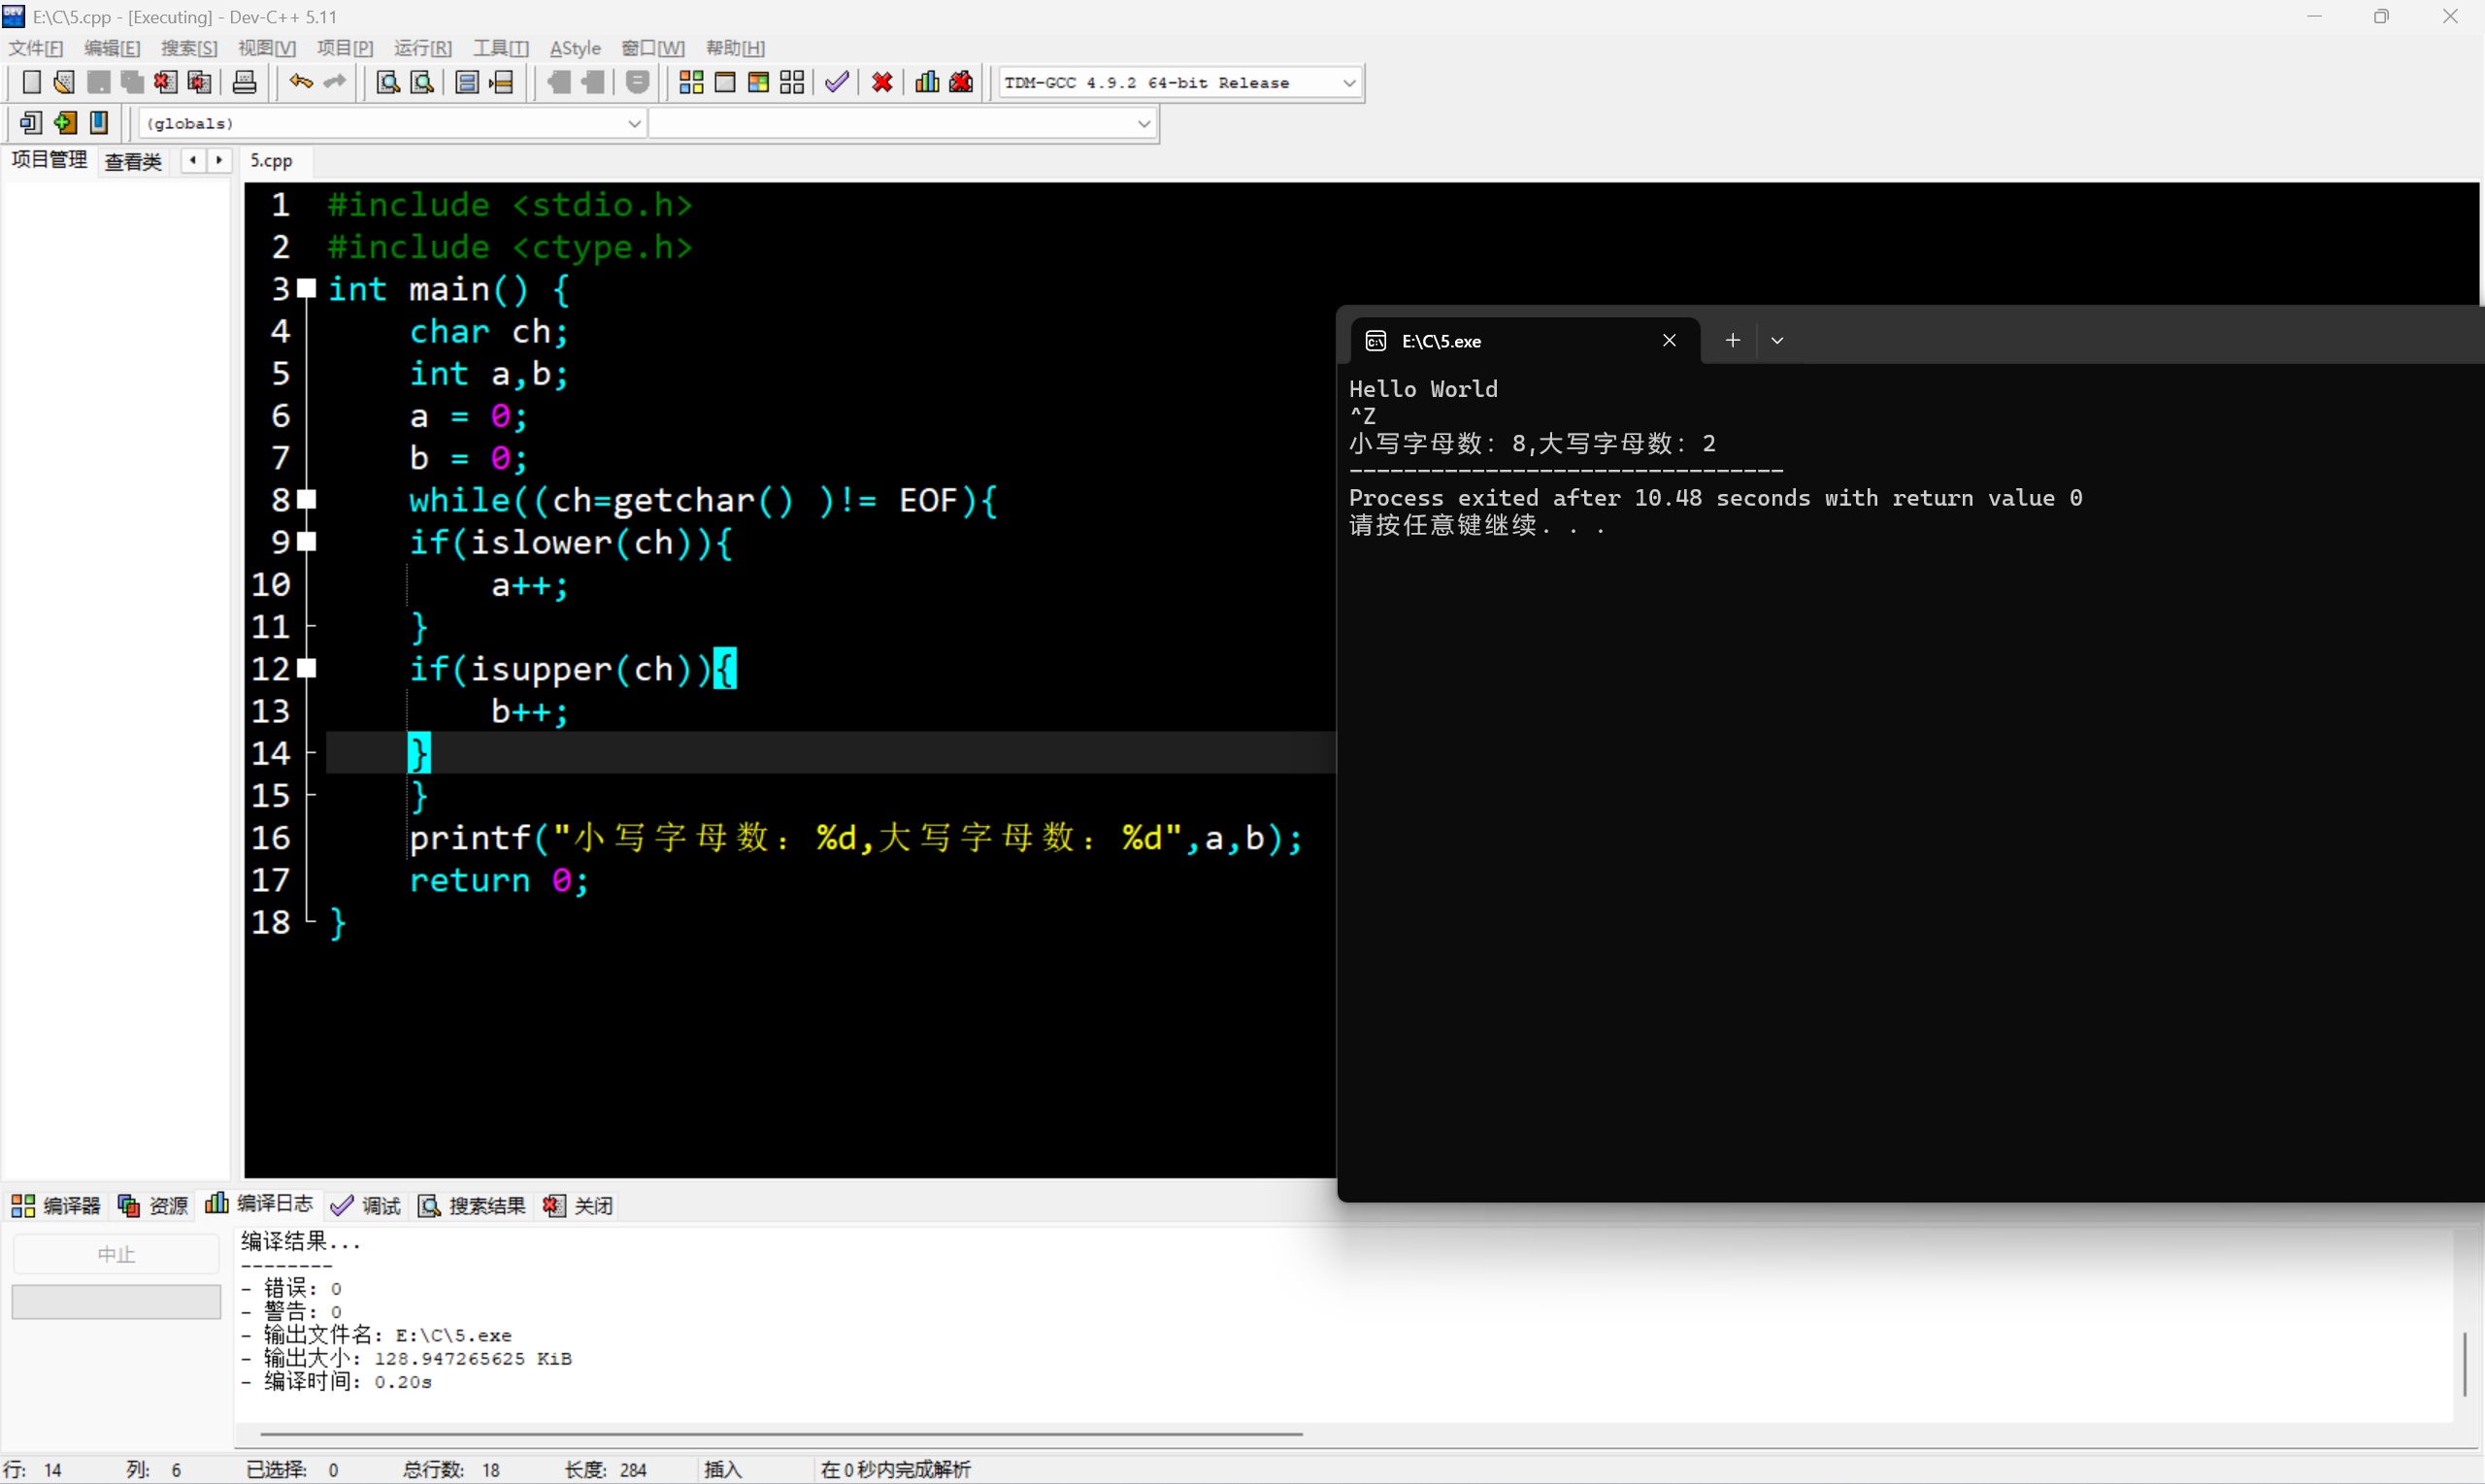Open a file with the Open icon
The height and width of the screenshot is (1484, 2485).
click(x=63, y=82)
